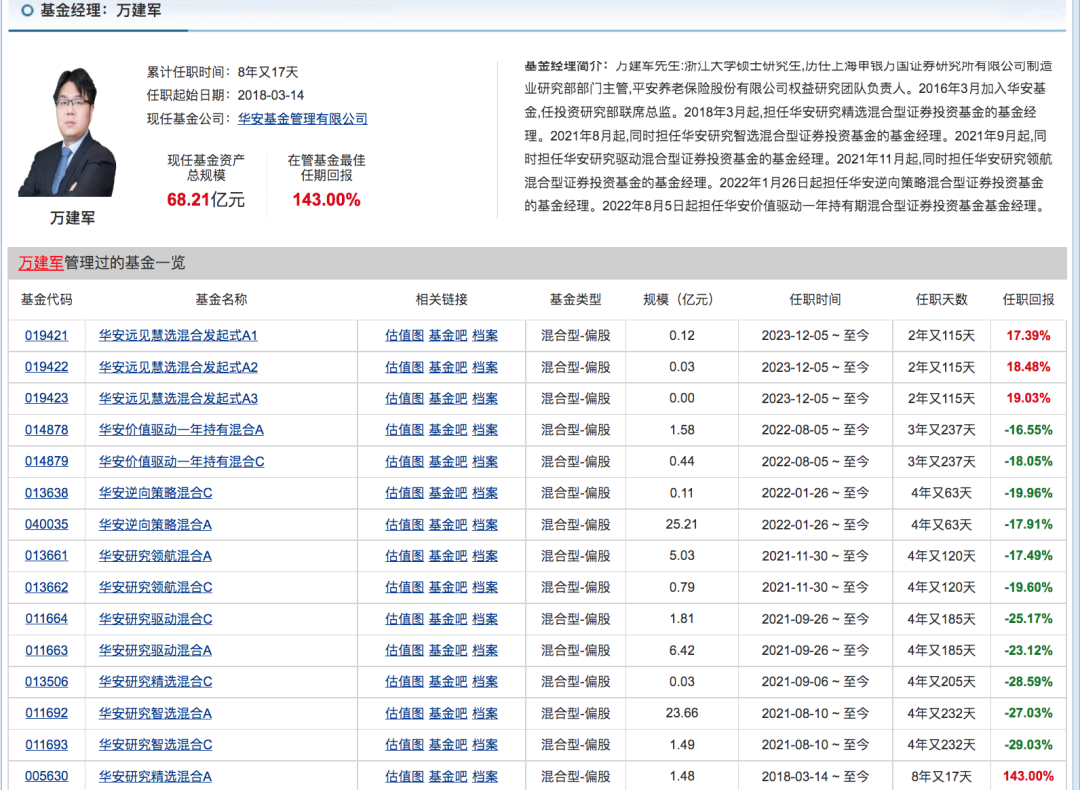This screenshot has height=790, width=1080.
Task: Open 估值图 for 华安逆向策略混合A
Action: click(x=404, y=524)
